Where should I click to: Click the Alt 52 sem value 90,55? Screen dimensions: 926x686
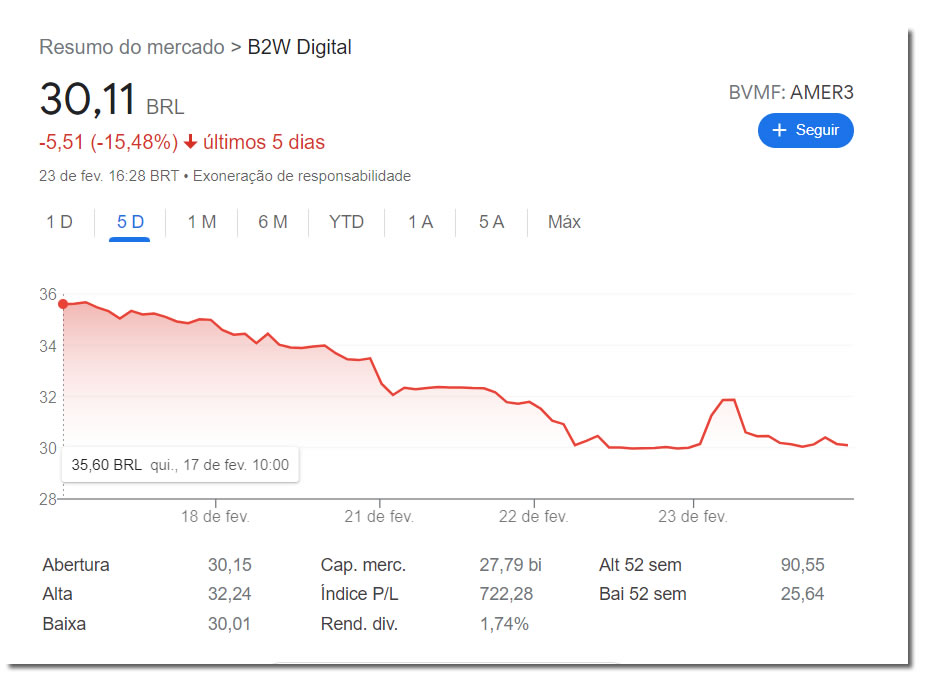(x=802, y=565)
